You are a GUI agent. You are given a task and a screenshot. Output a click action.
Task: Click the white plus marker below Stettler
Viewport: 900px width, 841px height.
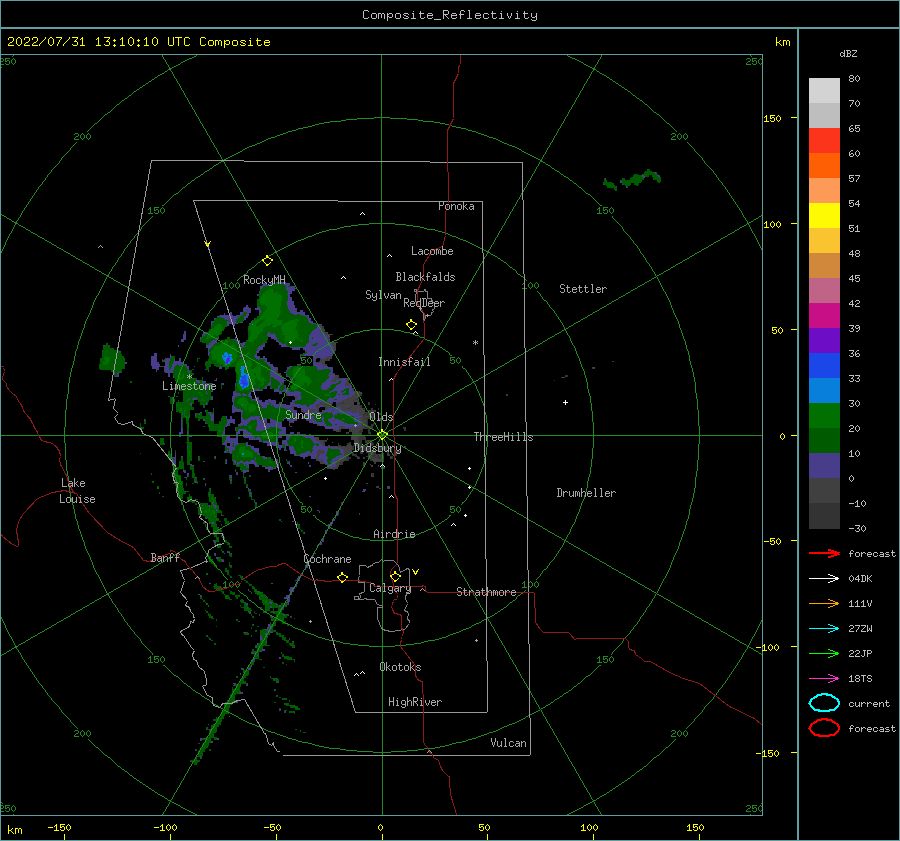click(x=565, y=402)
